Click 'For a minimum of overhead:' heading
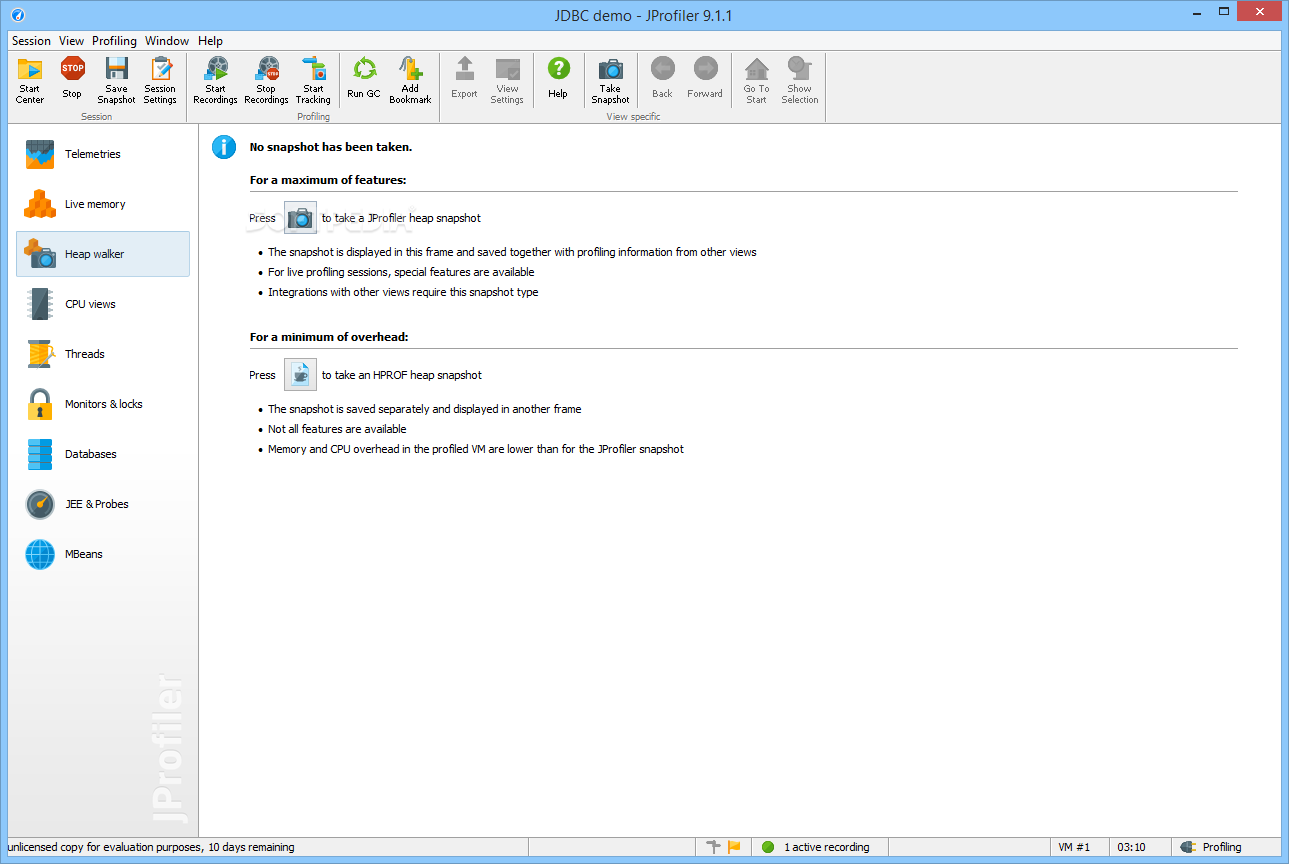 (x=329, y=337)
